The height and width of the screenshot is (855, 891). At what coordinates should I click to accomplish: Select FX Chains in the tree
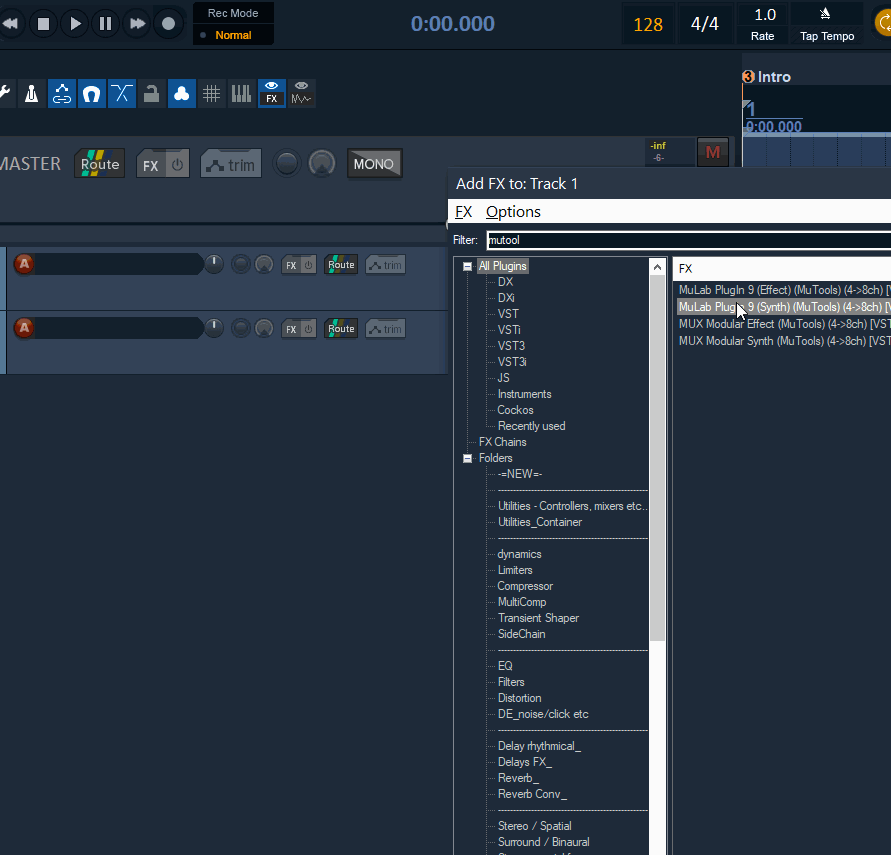pyautogui.click(x=502, y=442)
